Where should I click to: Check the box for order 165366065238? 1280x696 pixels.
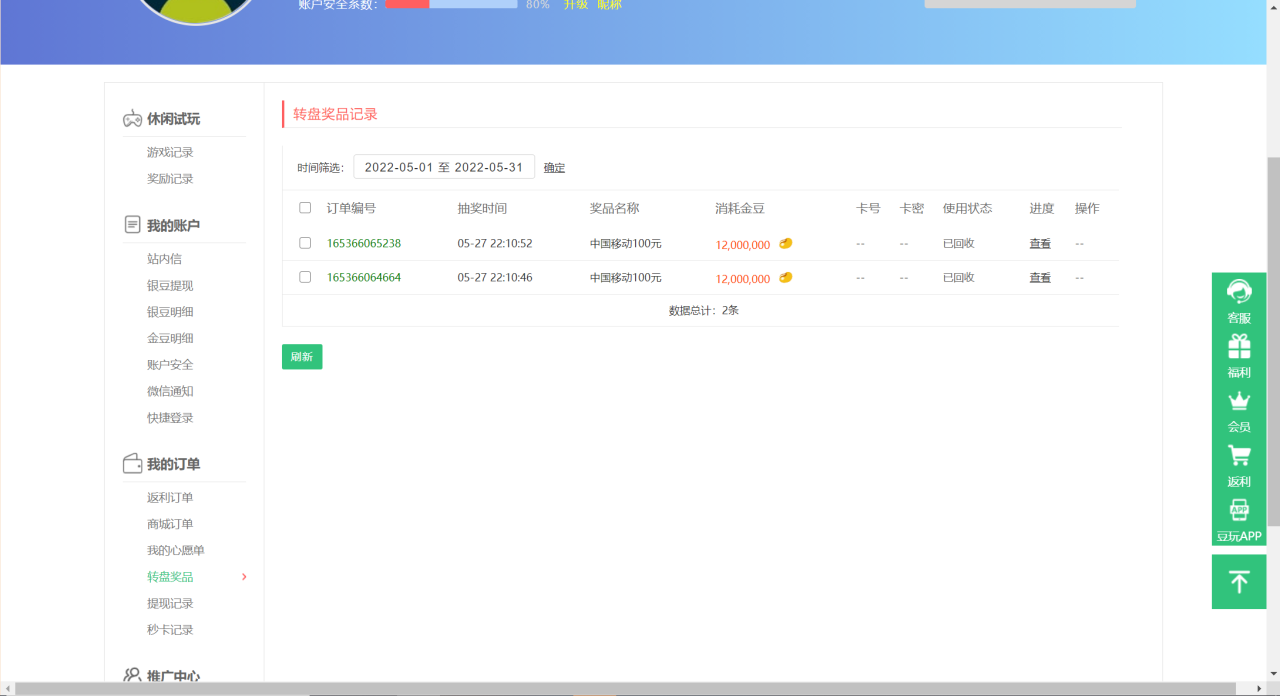click(x=305, y=243)
